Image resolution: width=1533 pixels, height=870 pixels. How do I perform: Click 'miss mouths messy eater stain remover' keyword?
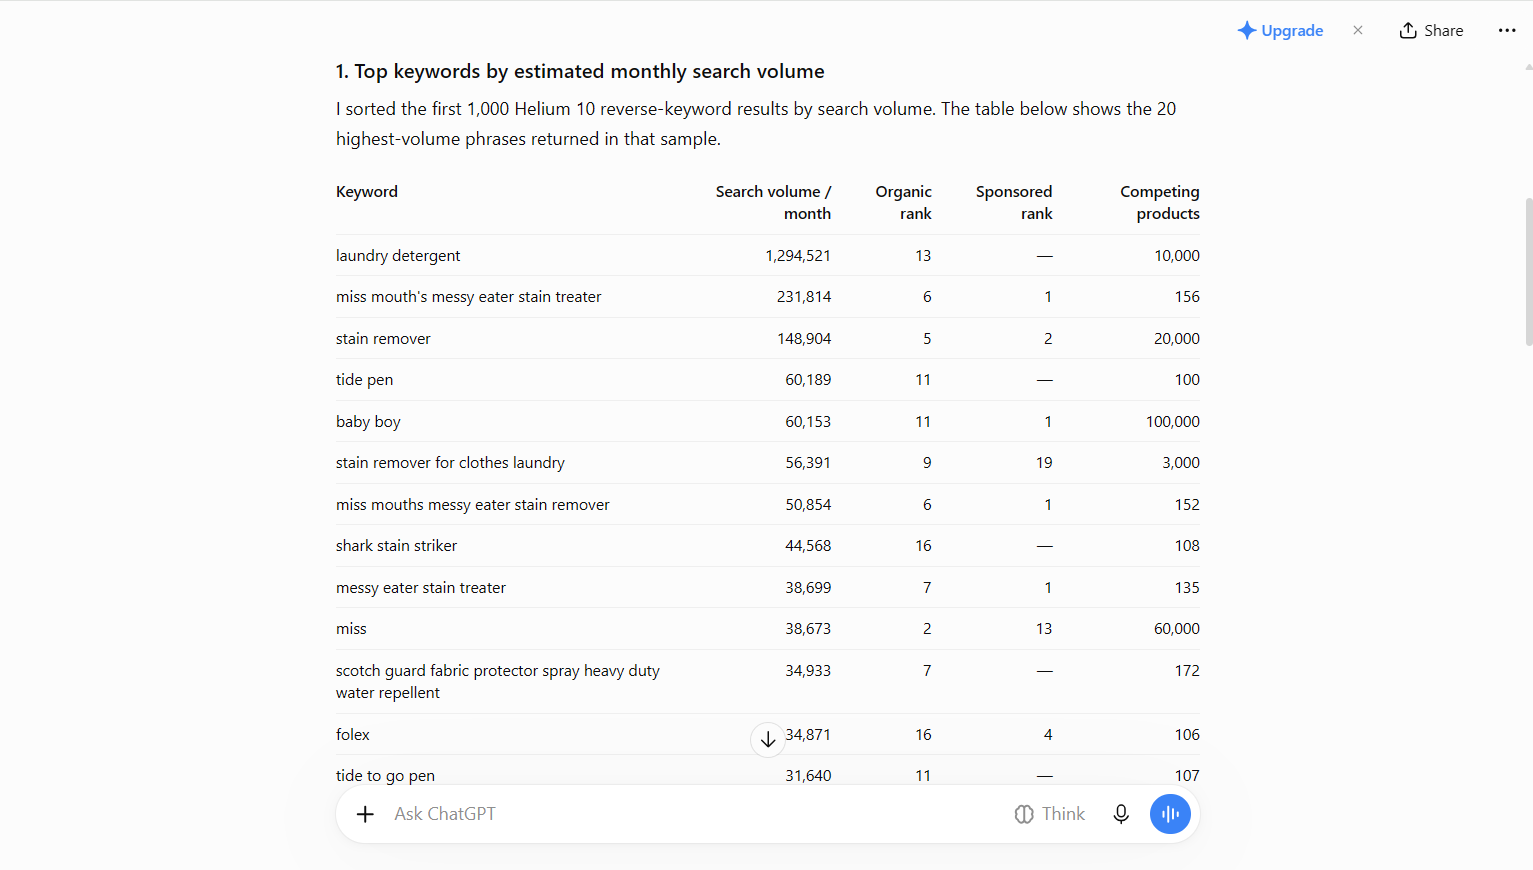[472, 505]
